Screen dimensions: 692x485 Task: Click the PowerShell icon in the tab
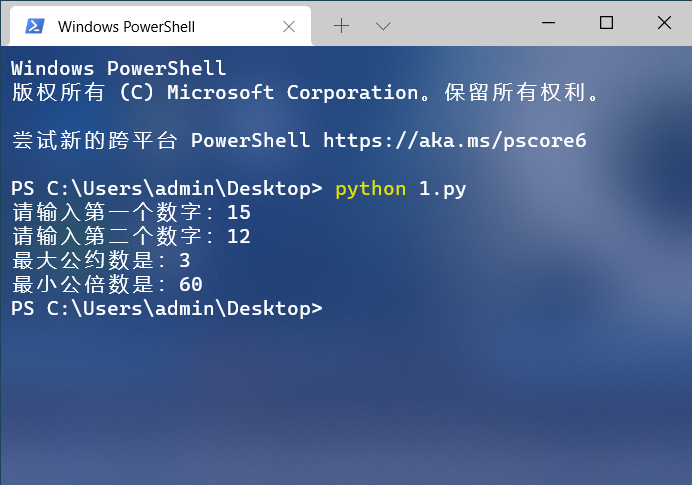34,26
